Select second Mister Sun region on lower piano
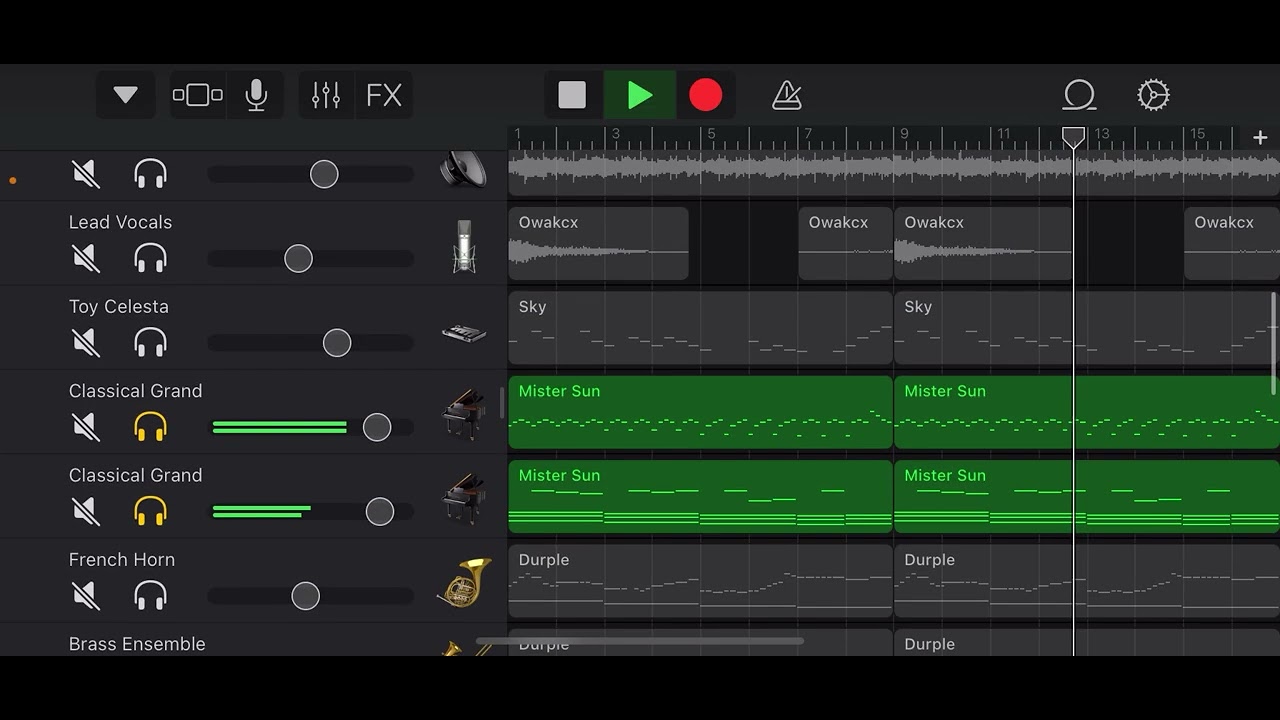Image resolution: width=1280 pixels, height=720 pixels. (1087, 496)
